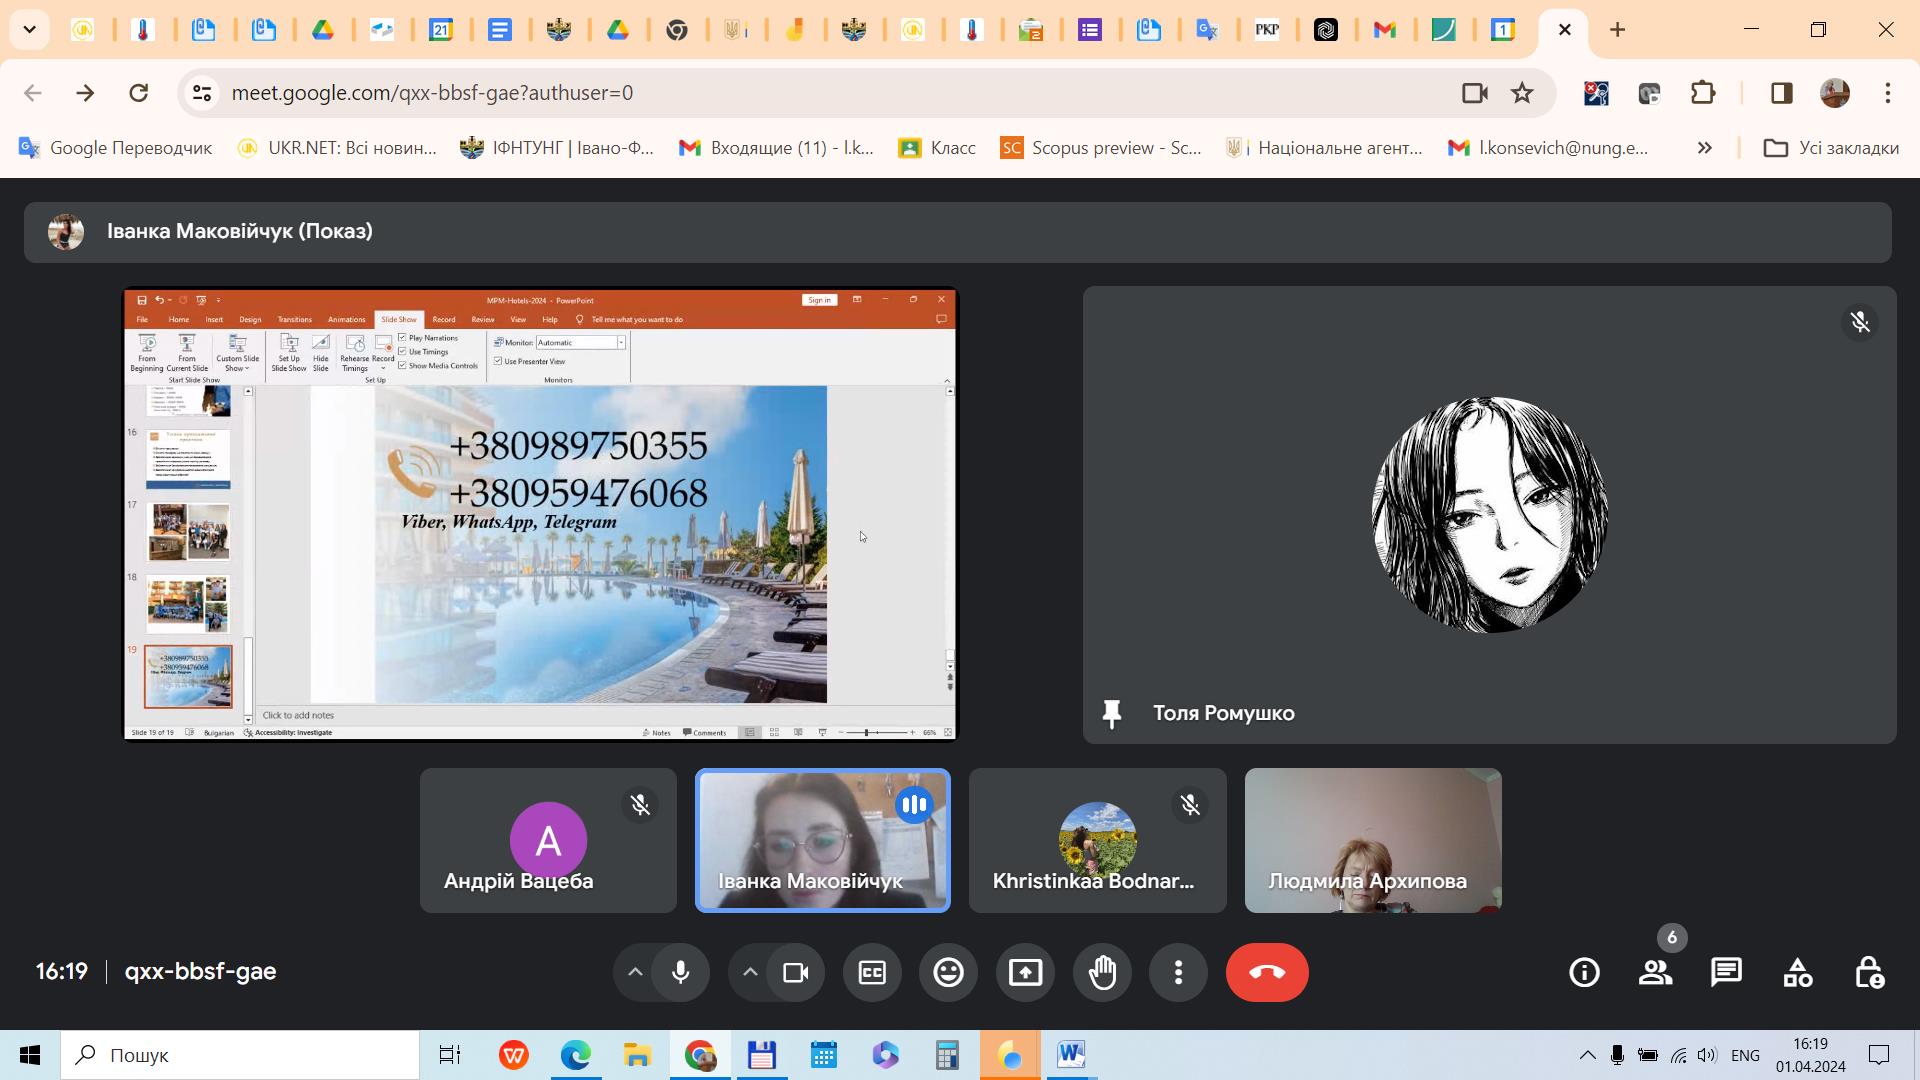
Task: Open the Класс bookmark
Action: point(937,148)
